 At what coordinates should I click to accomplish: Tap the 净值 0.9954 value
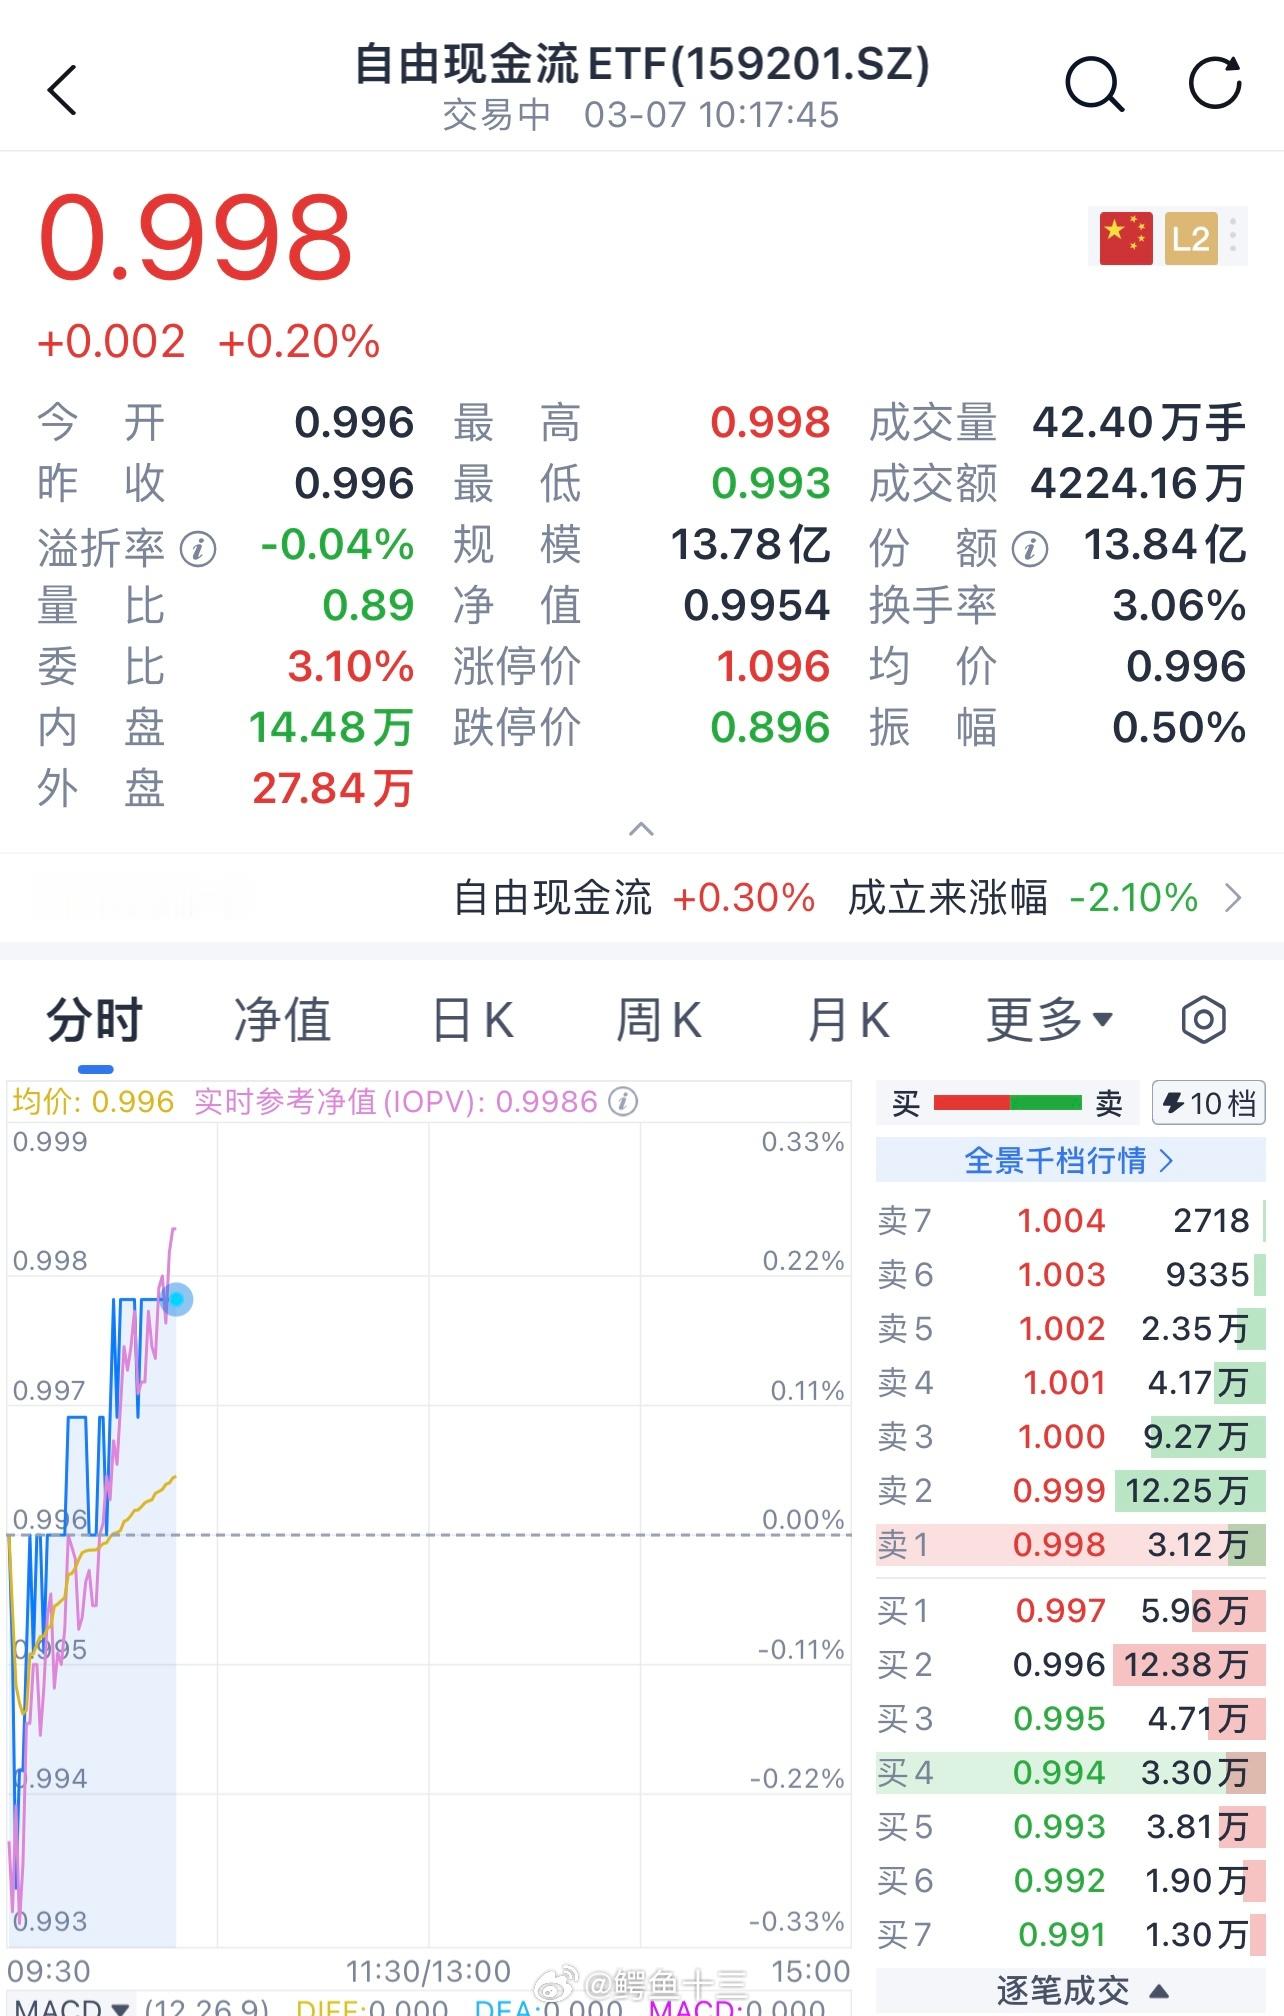pos(757,605)
